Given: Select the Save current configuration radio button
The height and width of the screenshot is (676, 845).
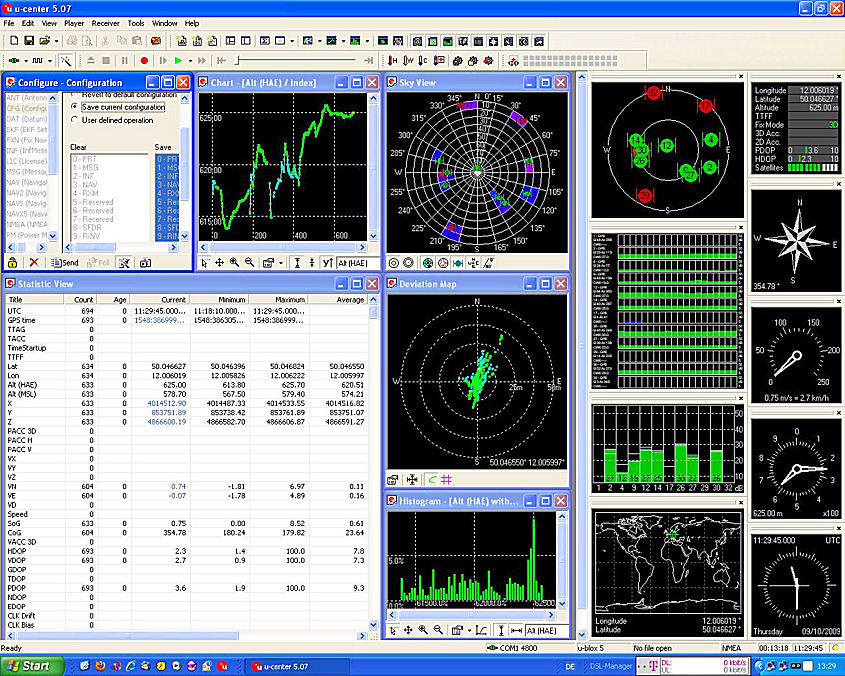Looking at the screenshot, I should click(74, 107).
